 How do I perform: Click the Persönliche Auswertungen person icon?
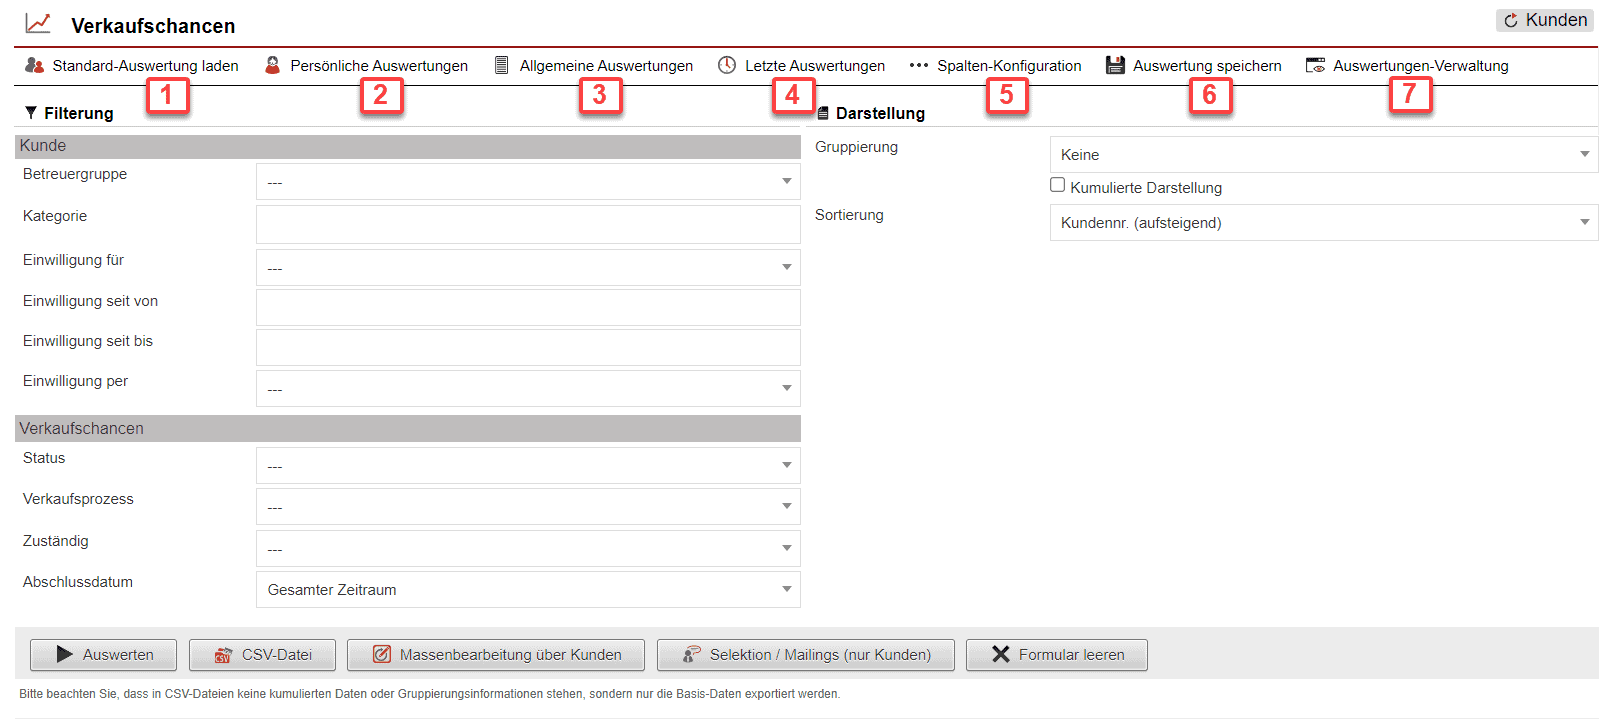[272, 65]
